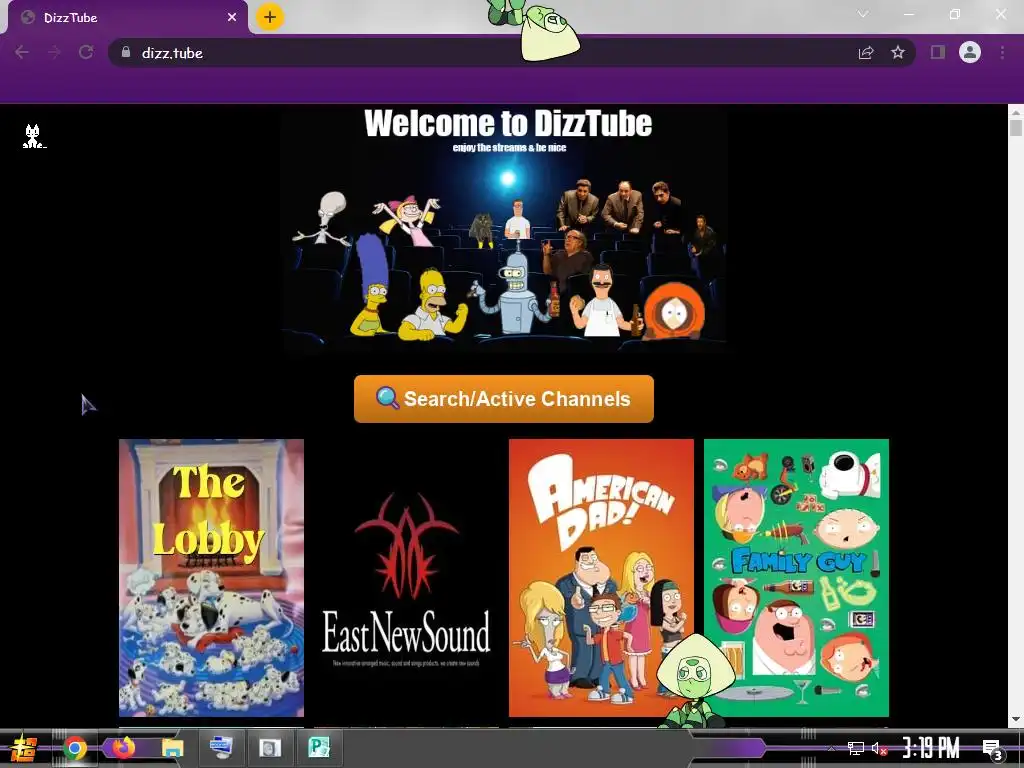The image size is (1024, 768).
Task: Open the Start menu button
Action: 24,749
